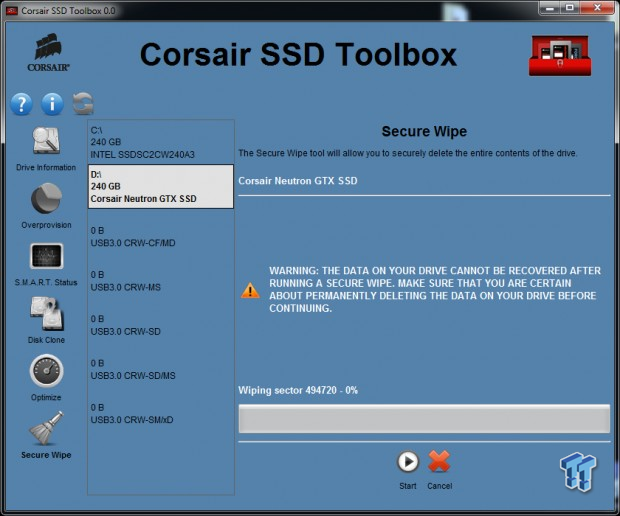
Task: Click the Optimize label
Action: point(46,397)
